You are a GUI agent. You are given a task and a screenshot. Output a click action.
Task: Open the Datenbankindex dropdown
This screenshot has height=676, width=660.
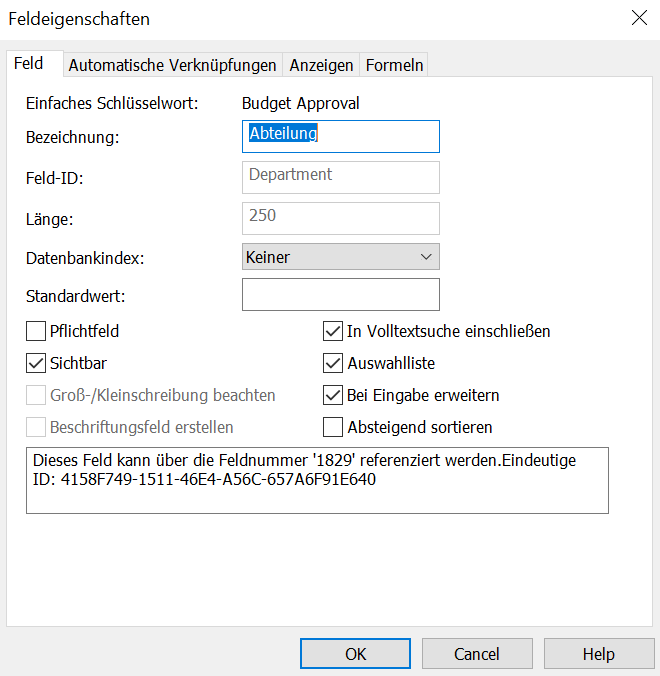point(341,257)
